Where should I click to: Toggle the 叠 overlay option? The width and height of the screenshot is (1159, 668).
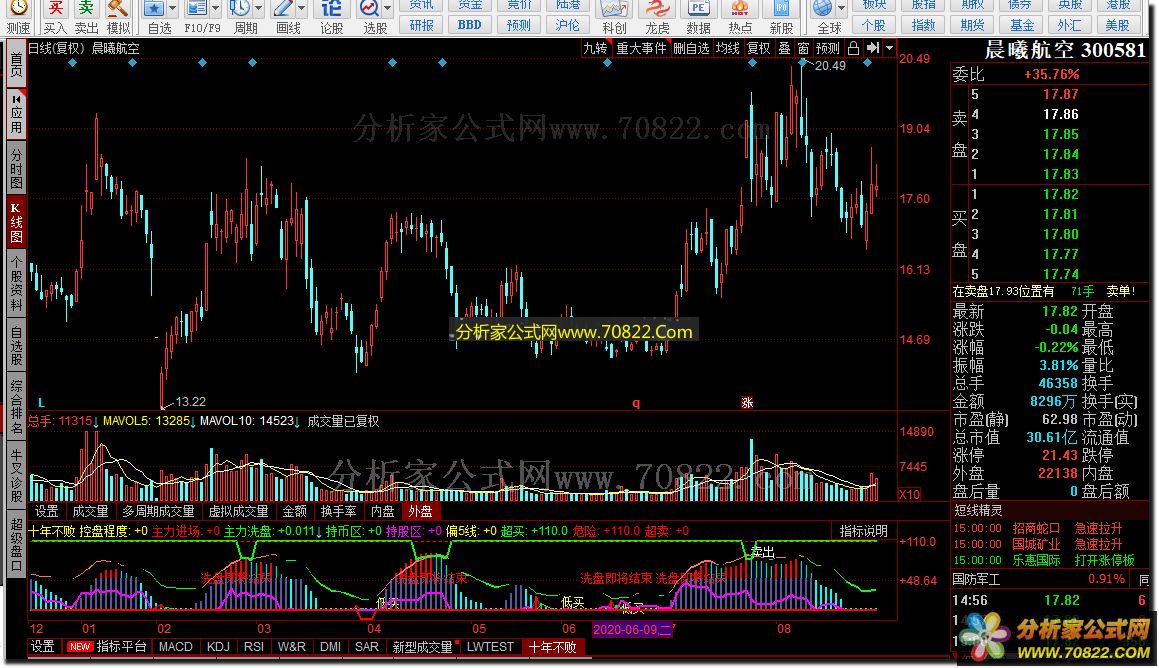[785, 48]
